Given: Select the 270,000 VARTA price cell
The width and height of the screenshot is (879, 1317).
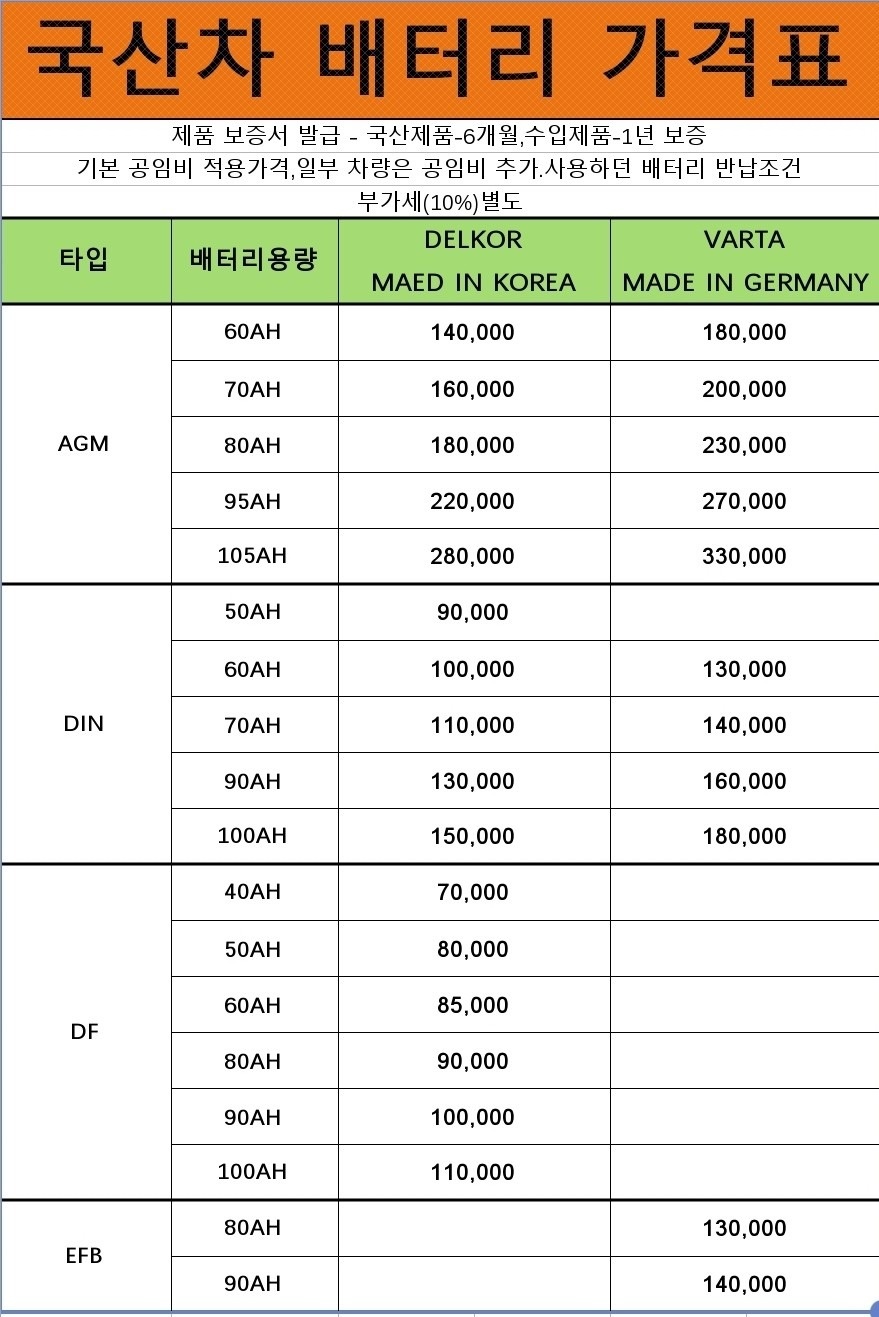Looking at the screenshot, I should (744, 501).
